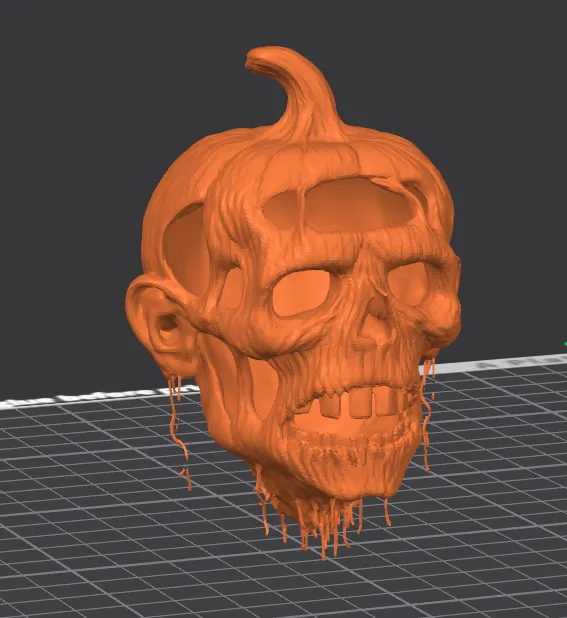Image resolution: width=567 pixels, height=618 pixels.
Task: Click the empty dark viewport background
Action: [x=79, y=158]
